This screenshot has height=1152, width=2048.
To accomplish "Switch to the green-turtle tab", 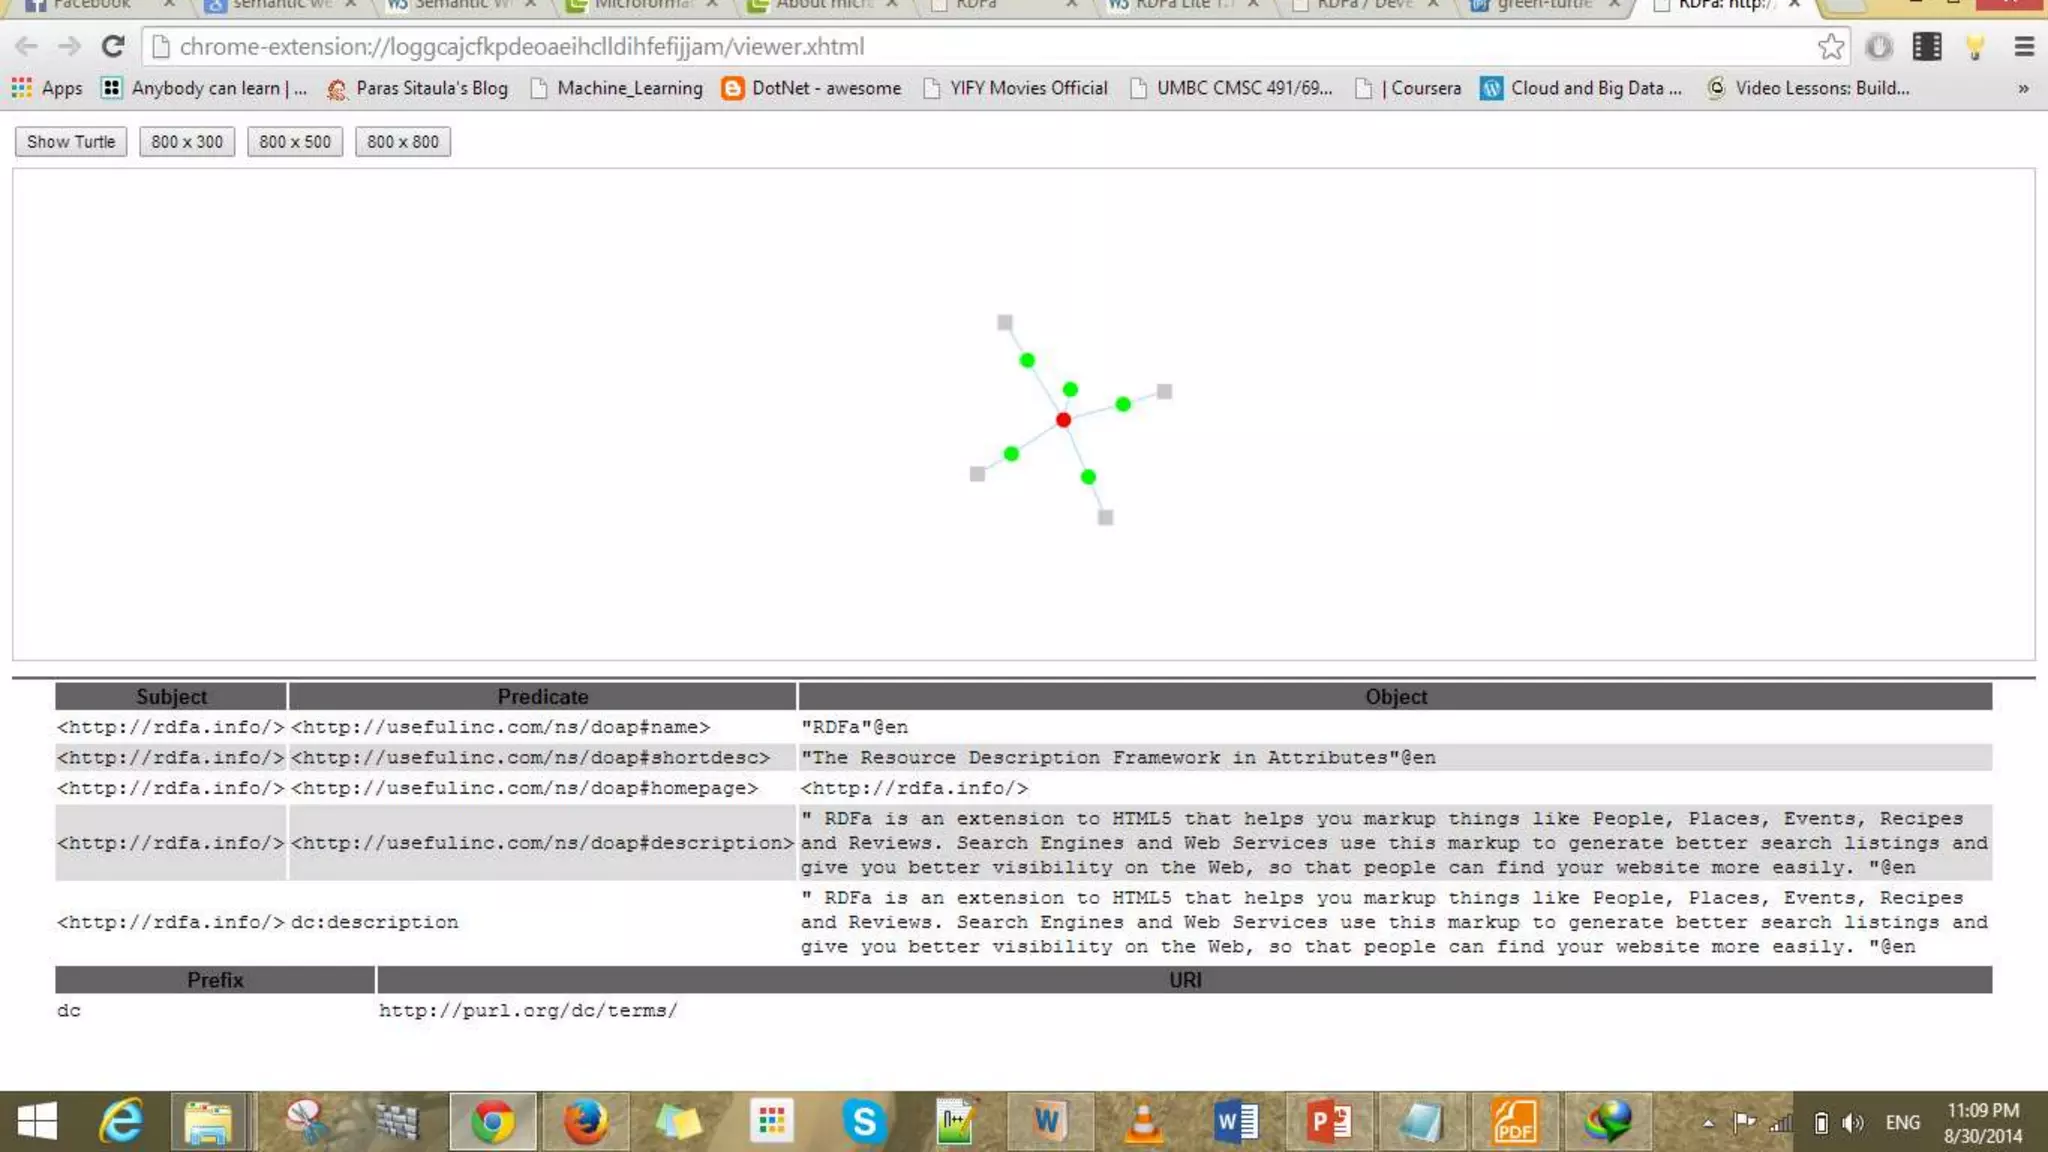I will [x=1542, y=5].
